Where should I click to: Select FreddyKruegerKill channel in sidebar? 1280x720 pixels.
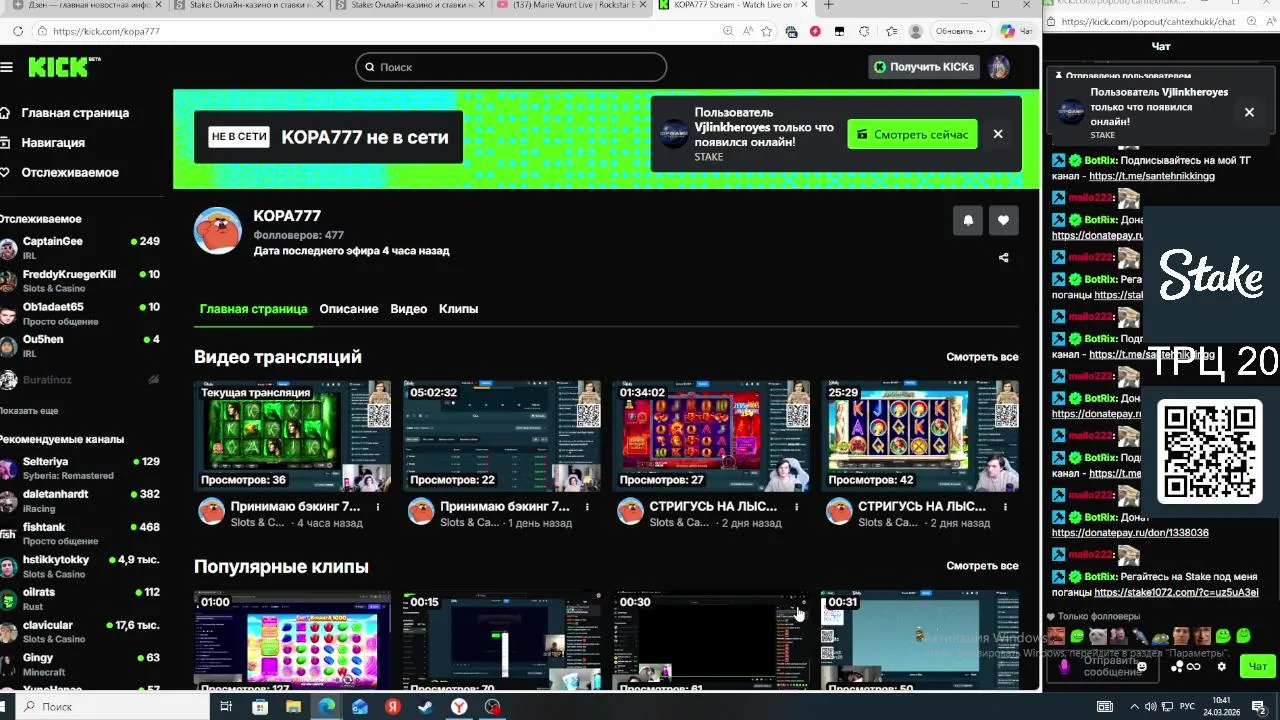pos(80,280)
